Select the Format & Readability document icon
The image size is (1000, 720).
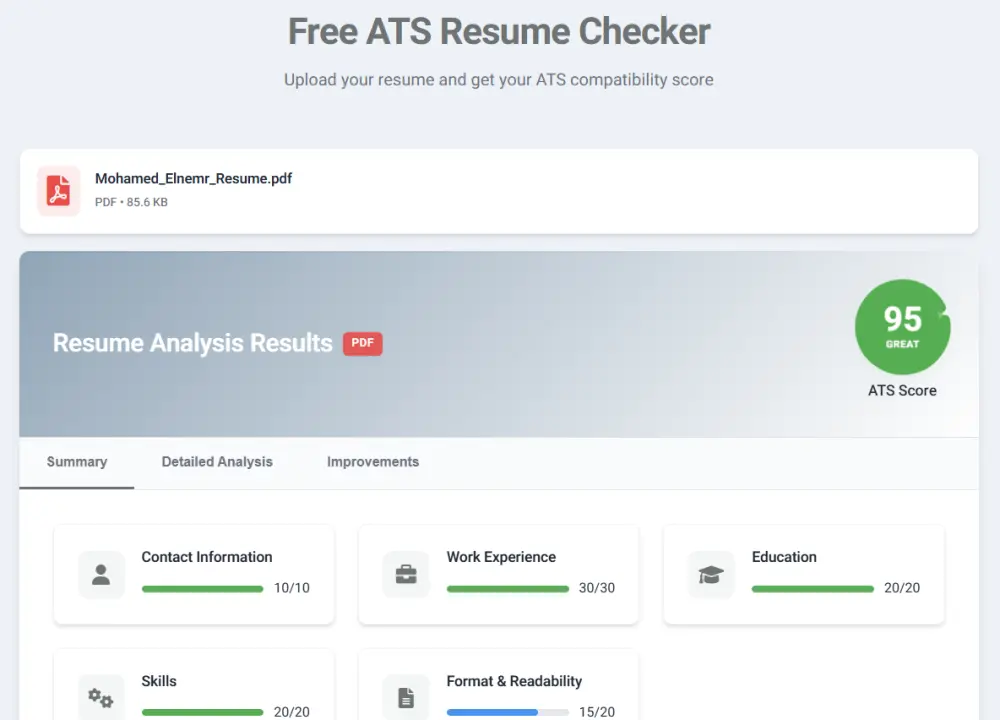(x=406, y=697)
